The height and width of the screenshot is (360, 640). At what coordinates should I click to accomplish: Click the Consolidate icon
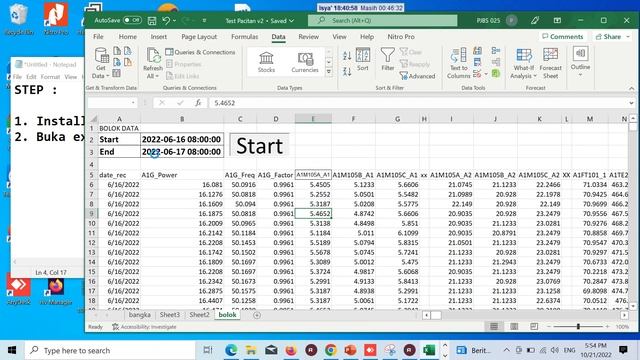496,51
